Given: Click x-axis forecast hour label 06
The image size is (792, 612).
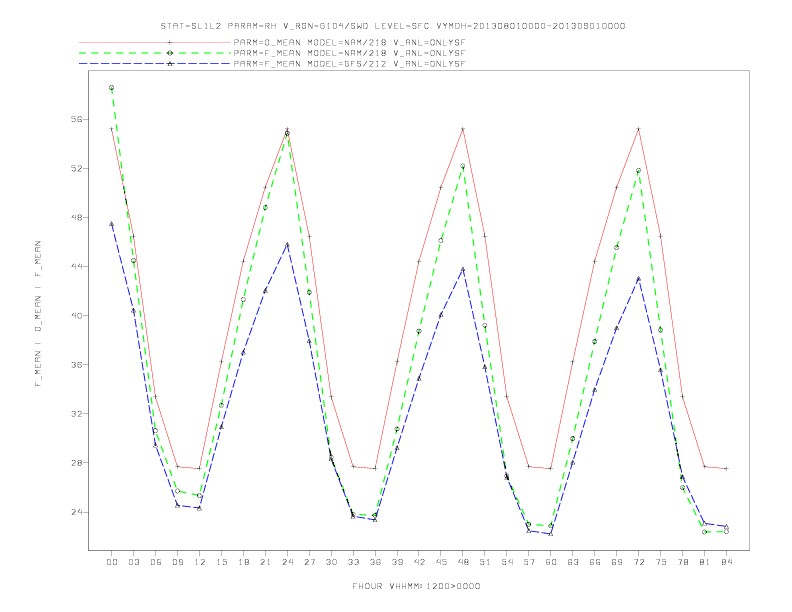Looking at the screenshot, I should click(156, 562).
